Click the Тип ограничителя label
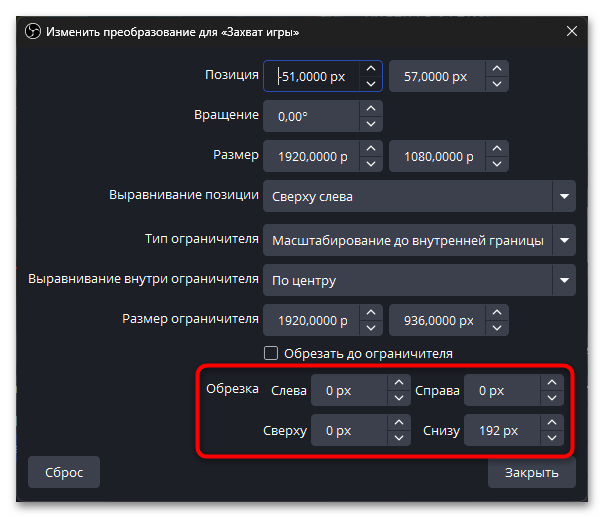The height and width of the screenshot is (518, 604). (202, 239)
